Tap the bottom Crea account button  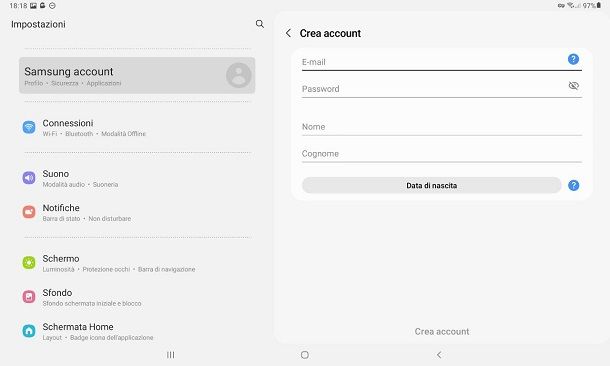pos(442,331)
